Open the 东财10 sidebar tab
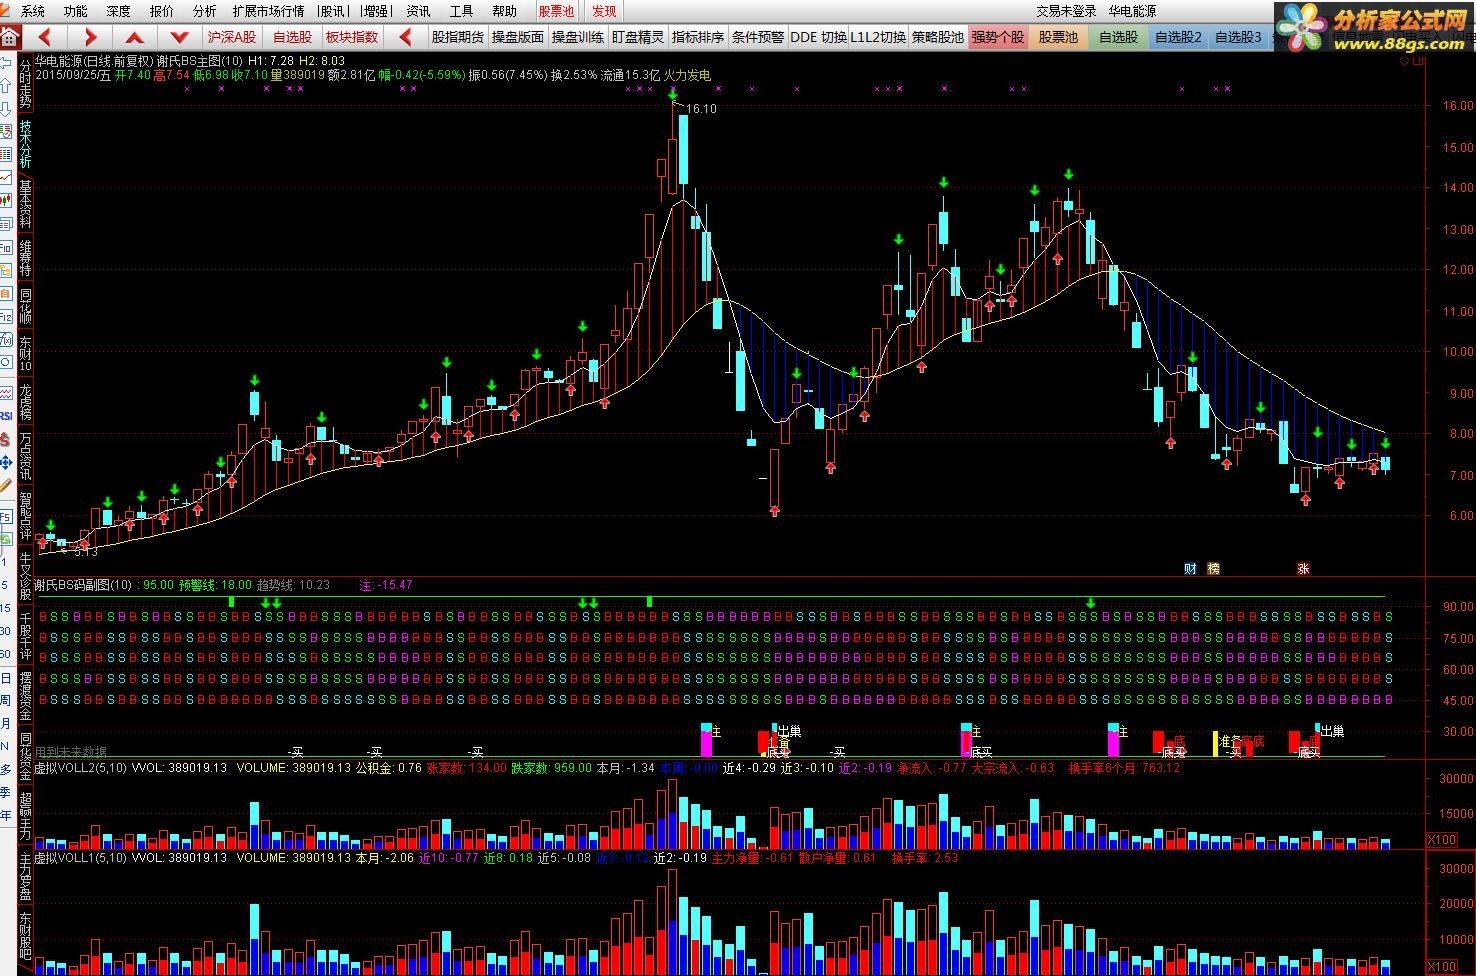The image size is (1476, 976). click(x=25, y=354)
